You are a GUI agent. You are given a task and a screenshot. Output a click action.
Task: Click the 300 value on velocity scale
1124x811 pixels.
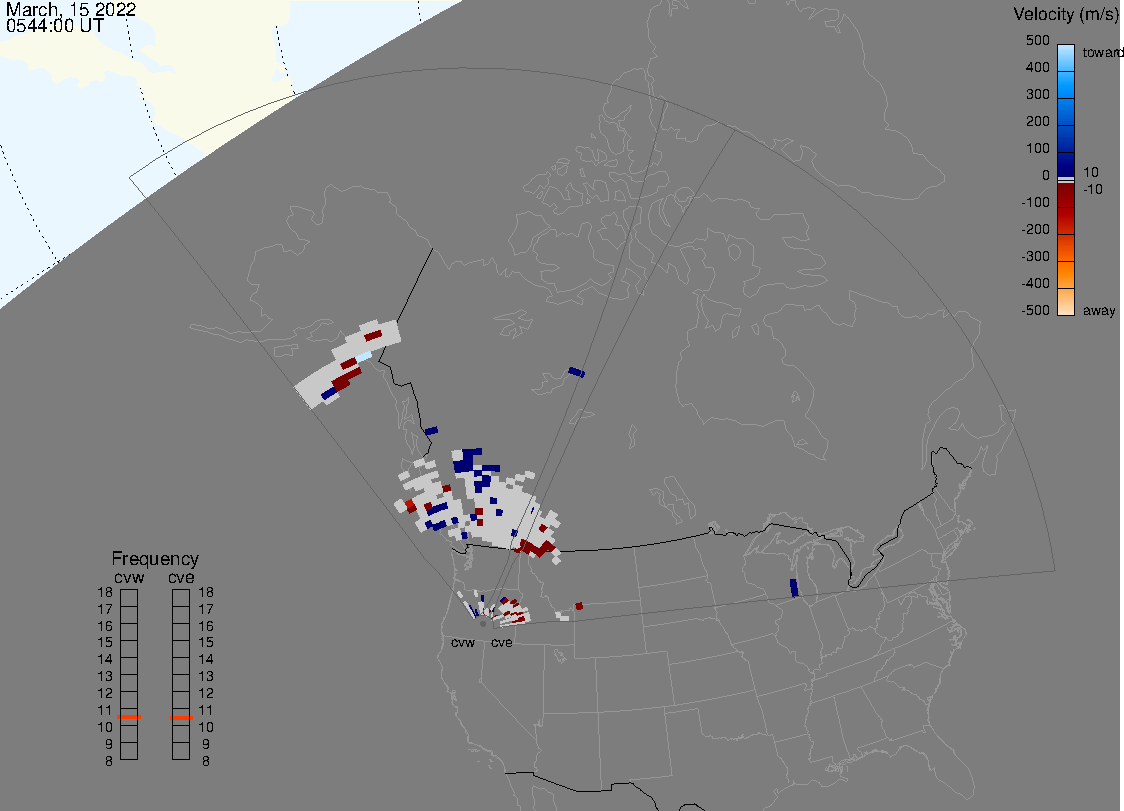point(1037,95)
